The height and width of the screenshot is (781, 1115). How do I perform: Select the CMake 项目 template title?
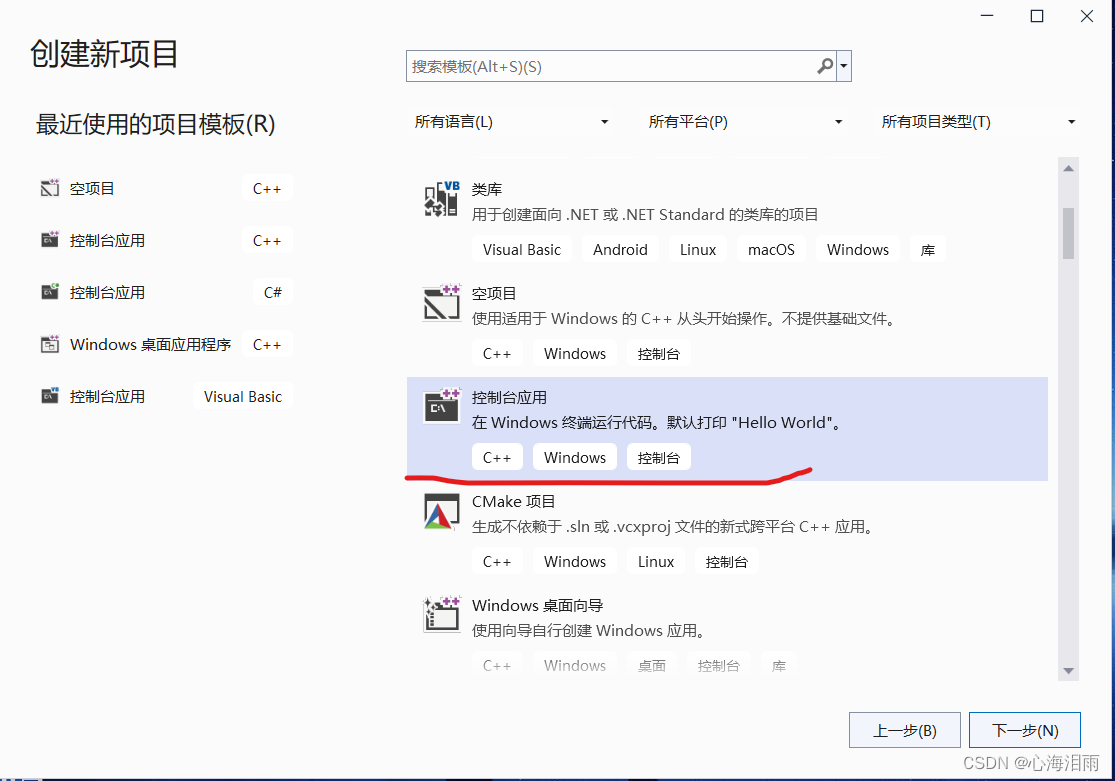[513, 501]
